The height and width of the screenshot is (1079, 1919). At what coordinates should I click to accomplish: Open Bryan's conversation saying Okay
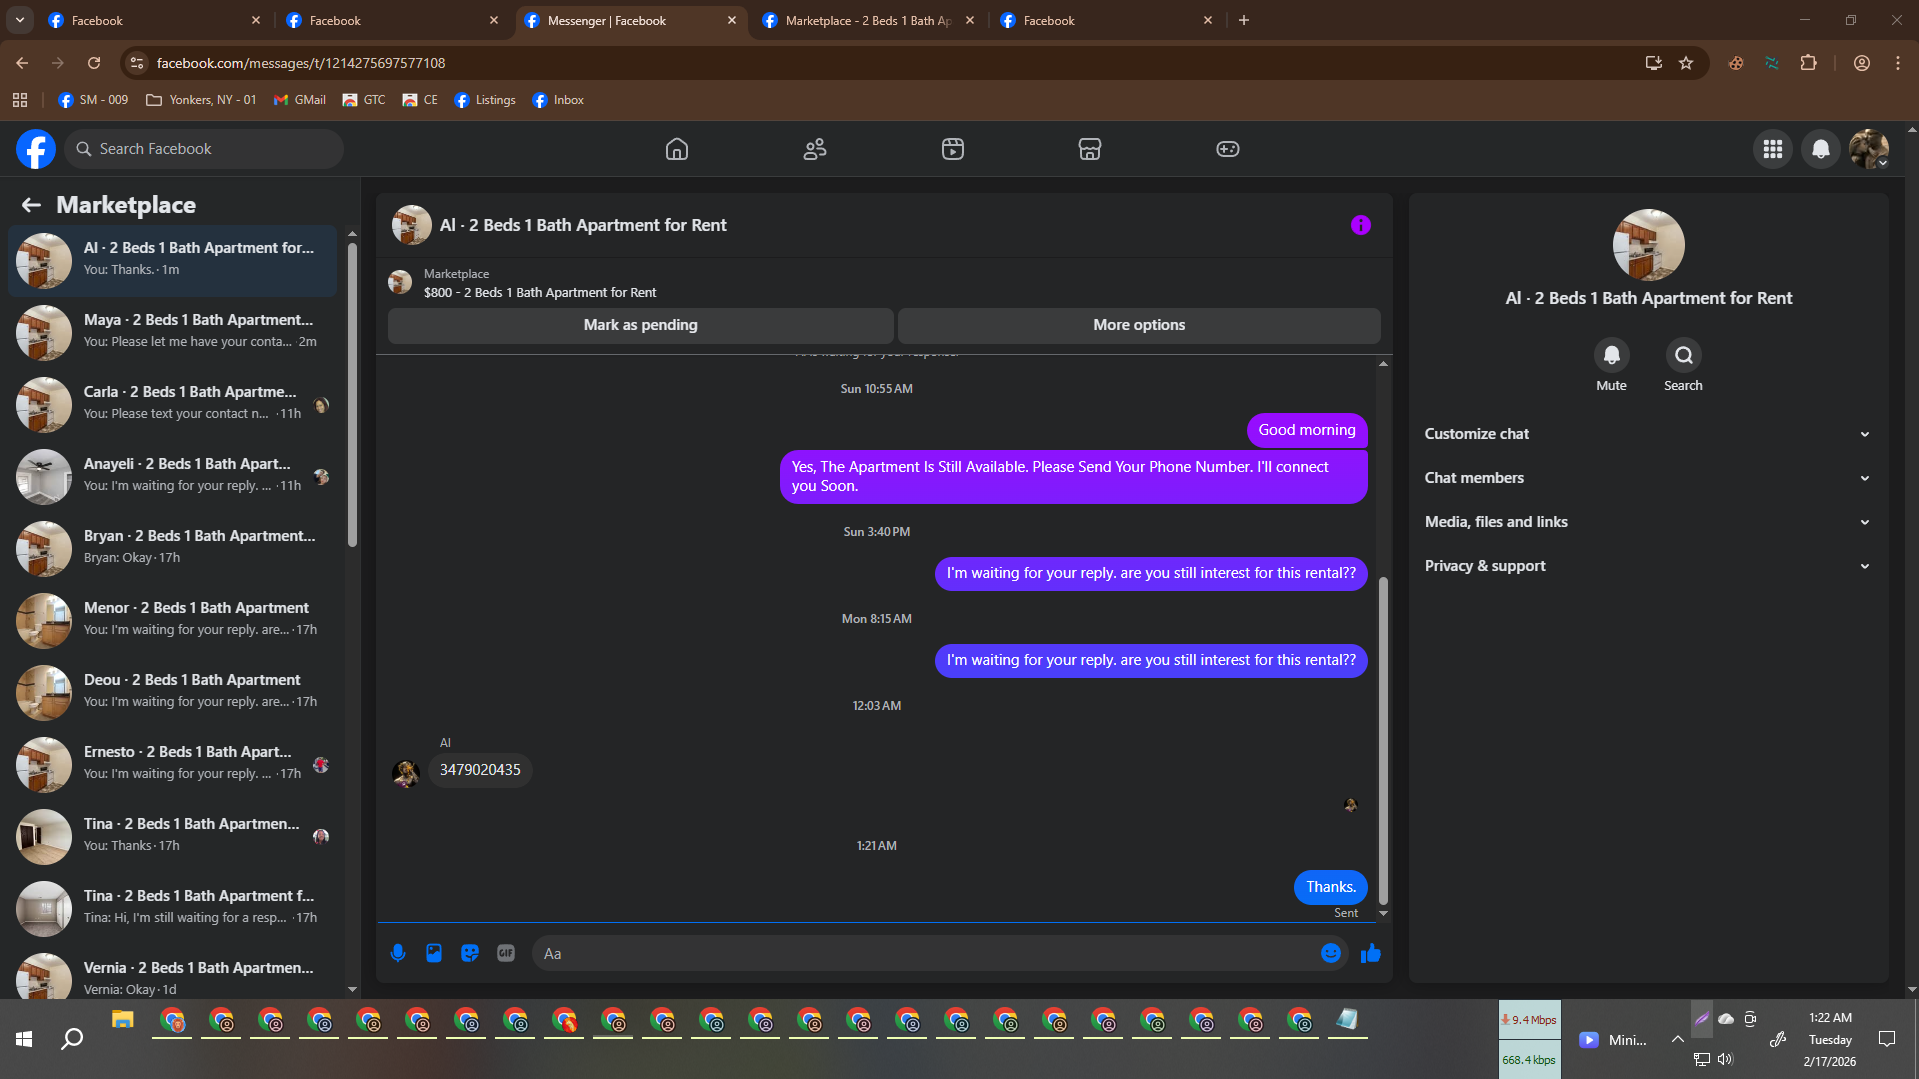click(173, 548)
